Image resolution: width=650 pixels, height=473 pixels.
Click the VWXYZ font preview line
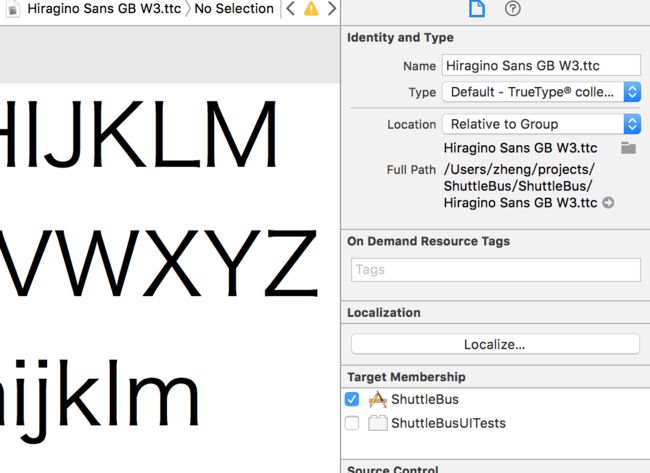[159, 263]
